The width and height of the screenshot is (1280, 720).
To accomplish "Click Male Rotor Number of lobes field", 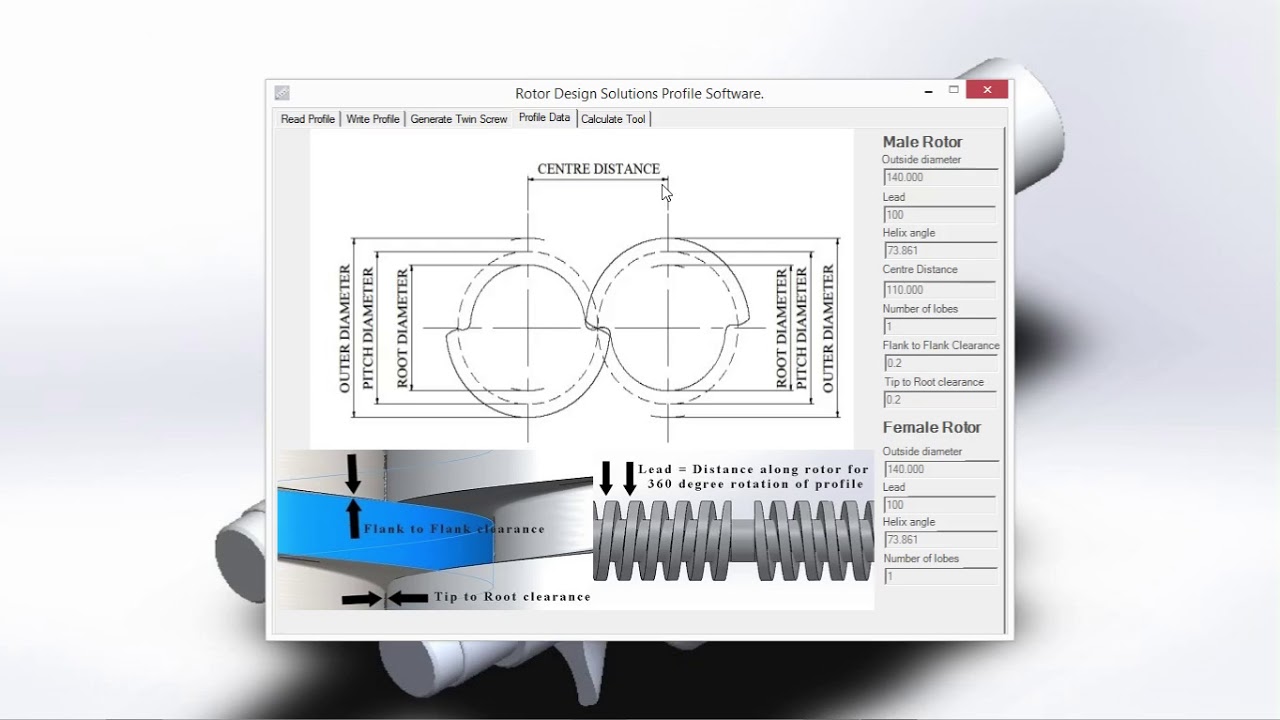I will point(940,326).
